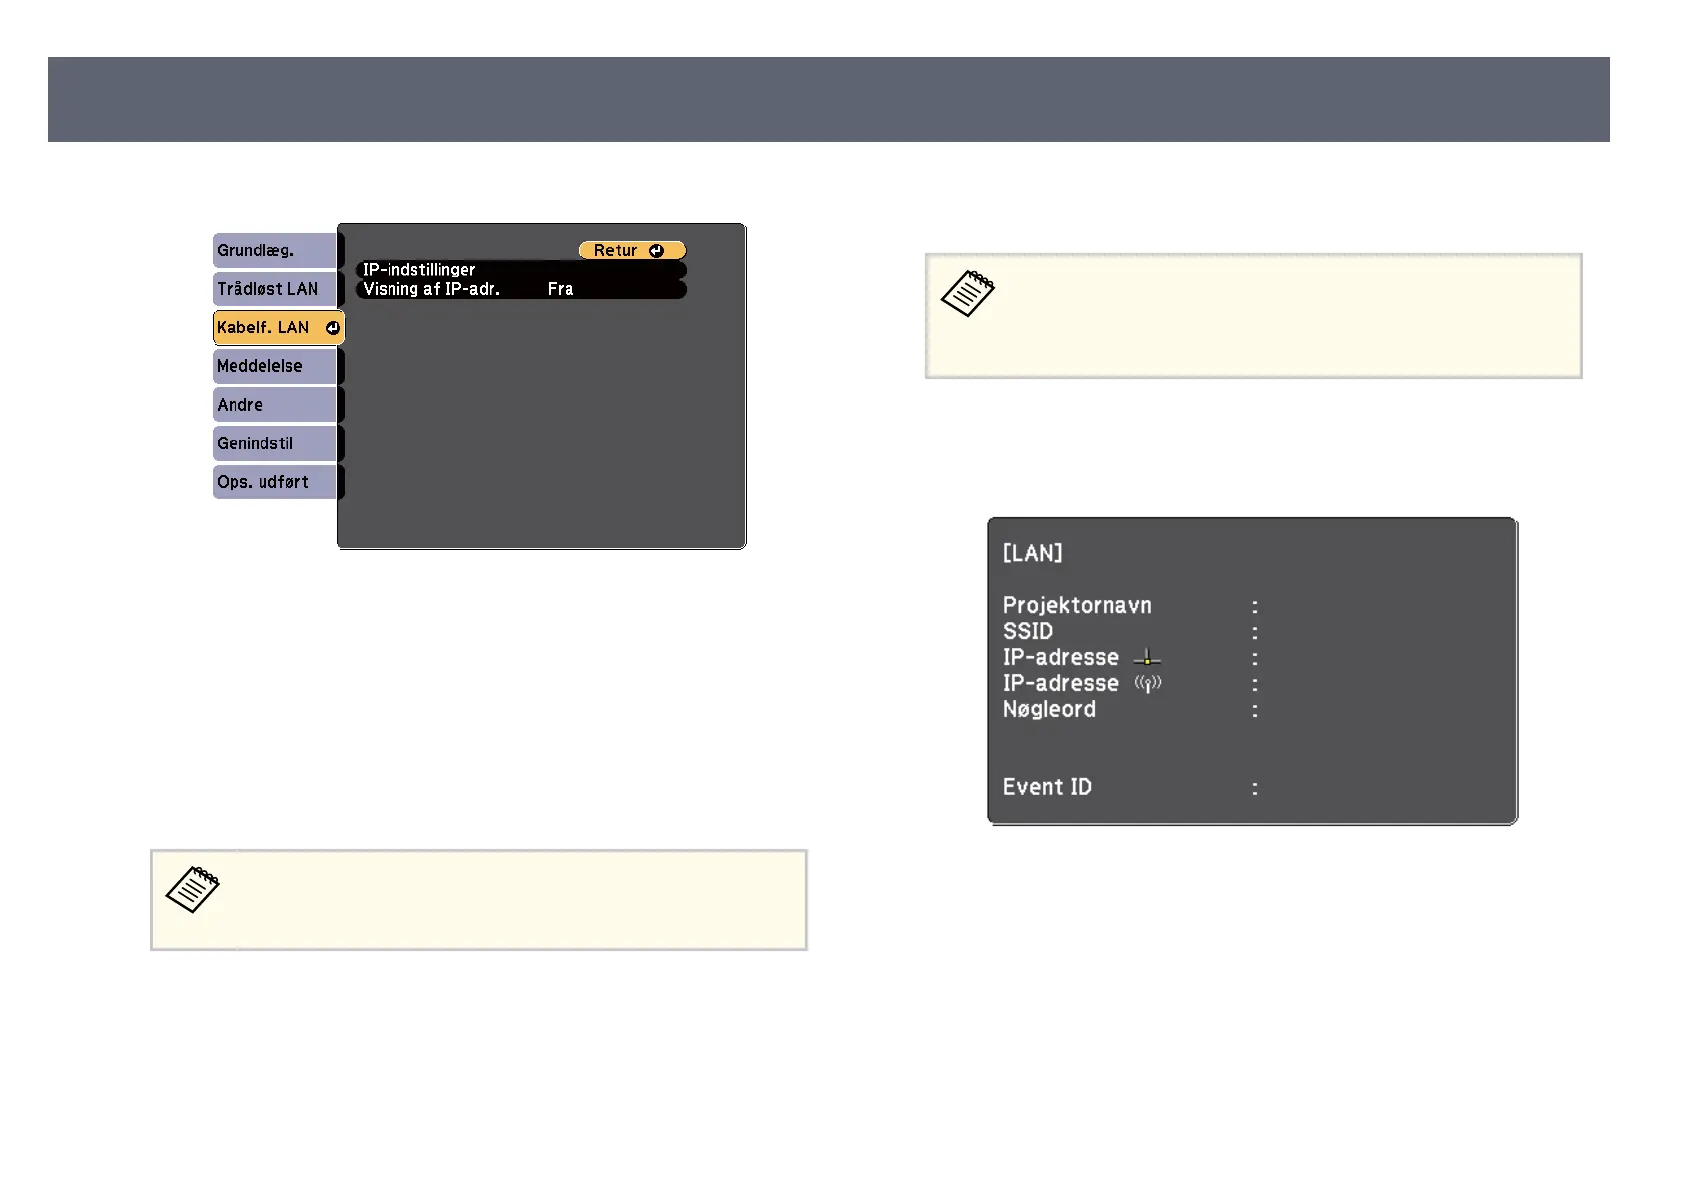Click the notepad icon in the upper-right note box

[968, 294]
